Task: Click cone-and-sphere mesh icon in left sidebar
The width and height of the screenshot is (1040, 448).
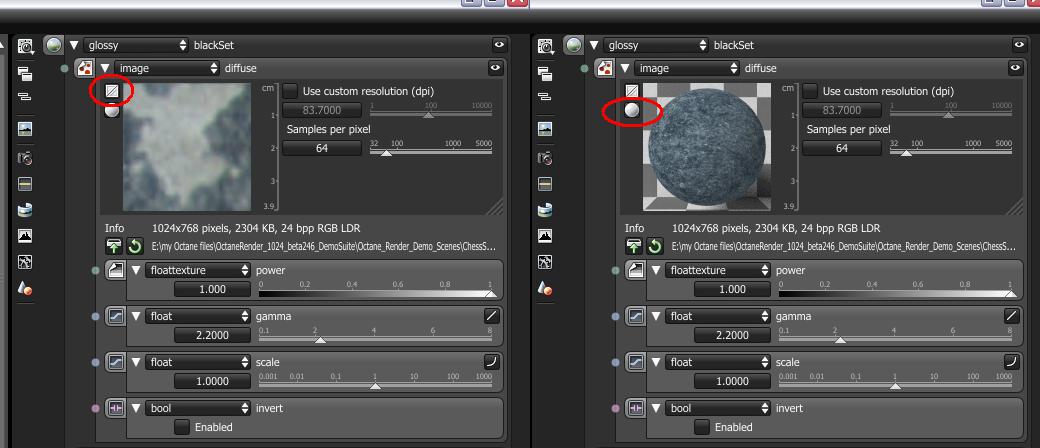Action: [25, 288]
